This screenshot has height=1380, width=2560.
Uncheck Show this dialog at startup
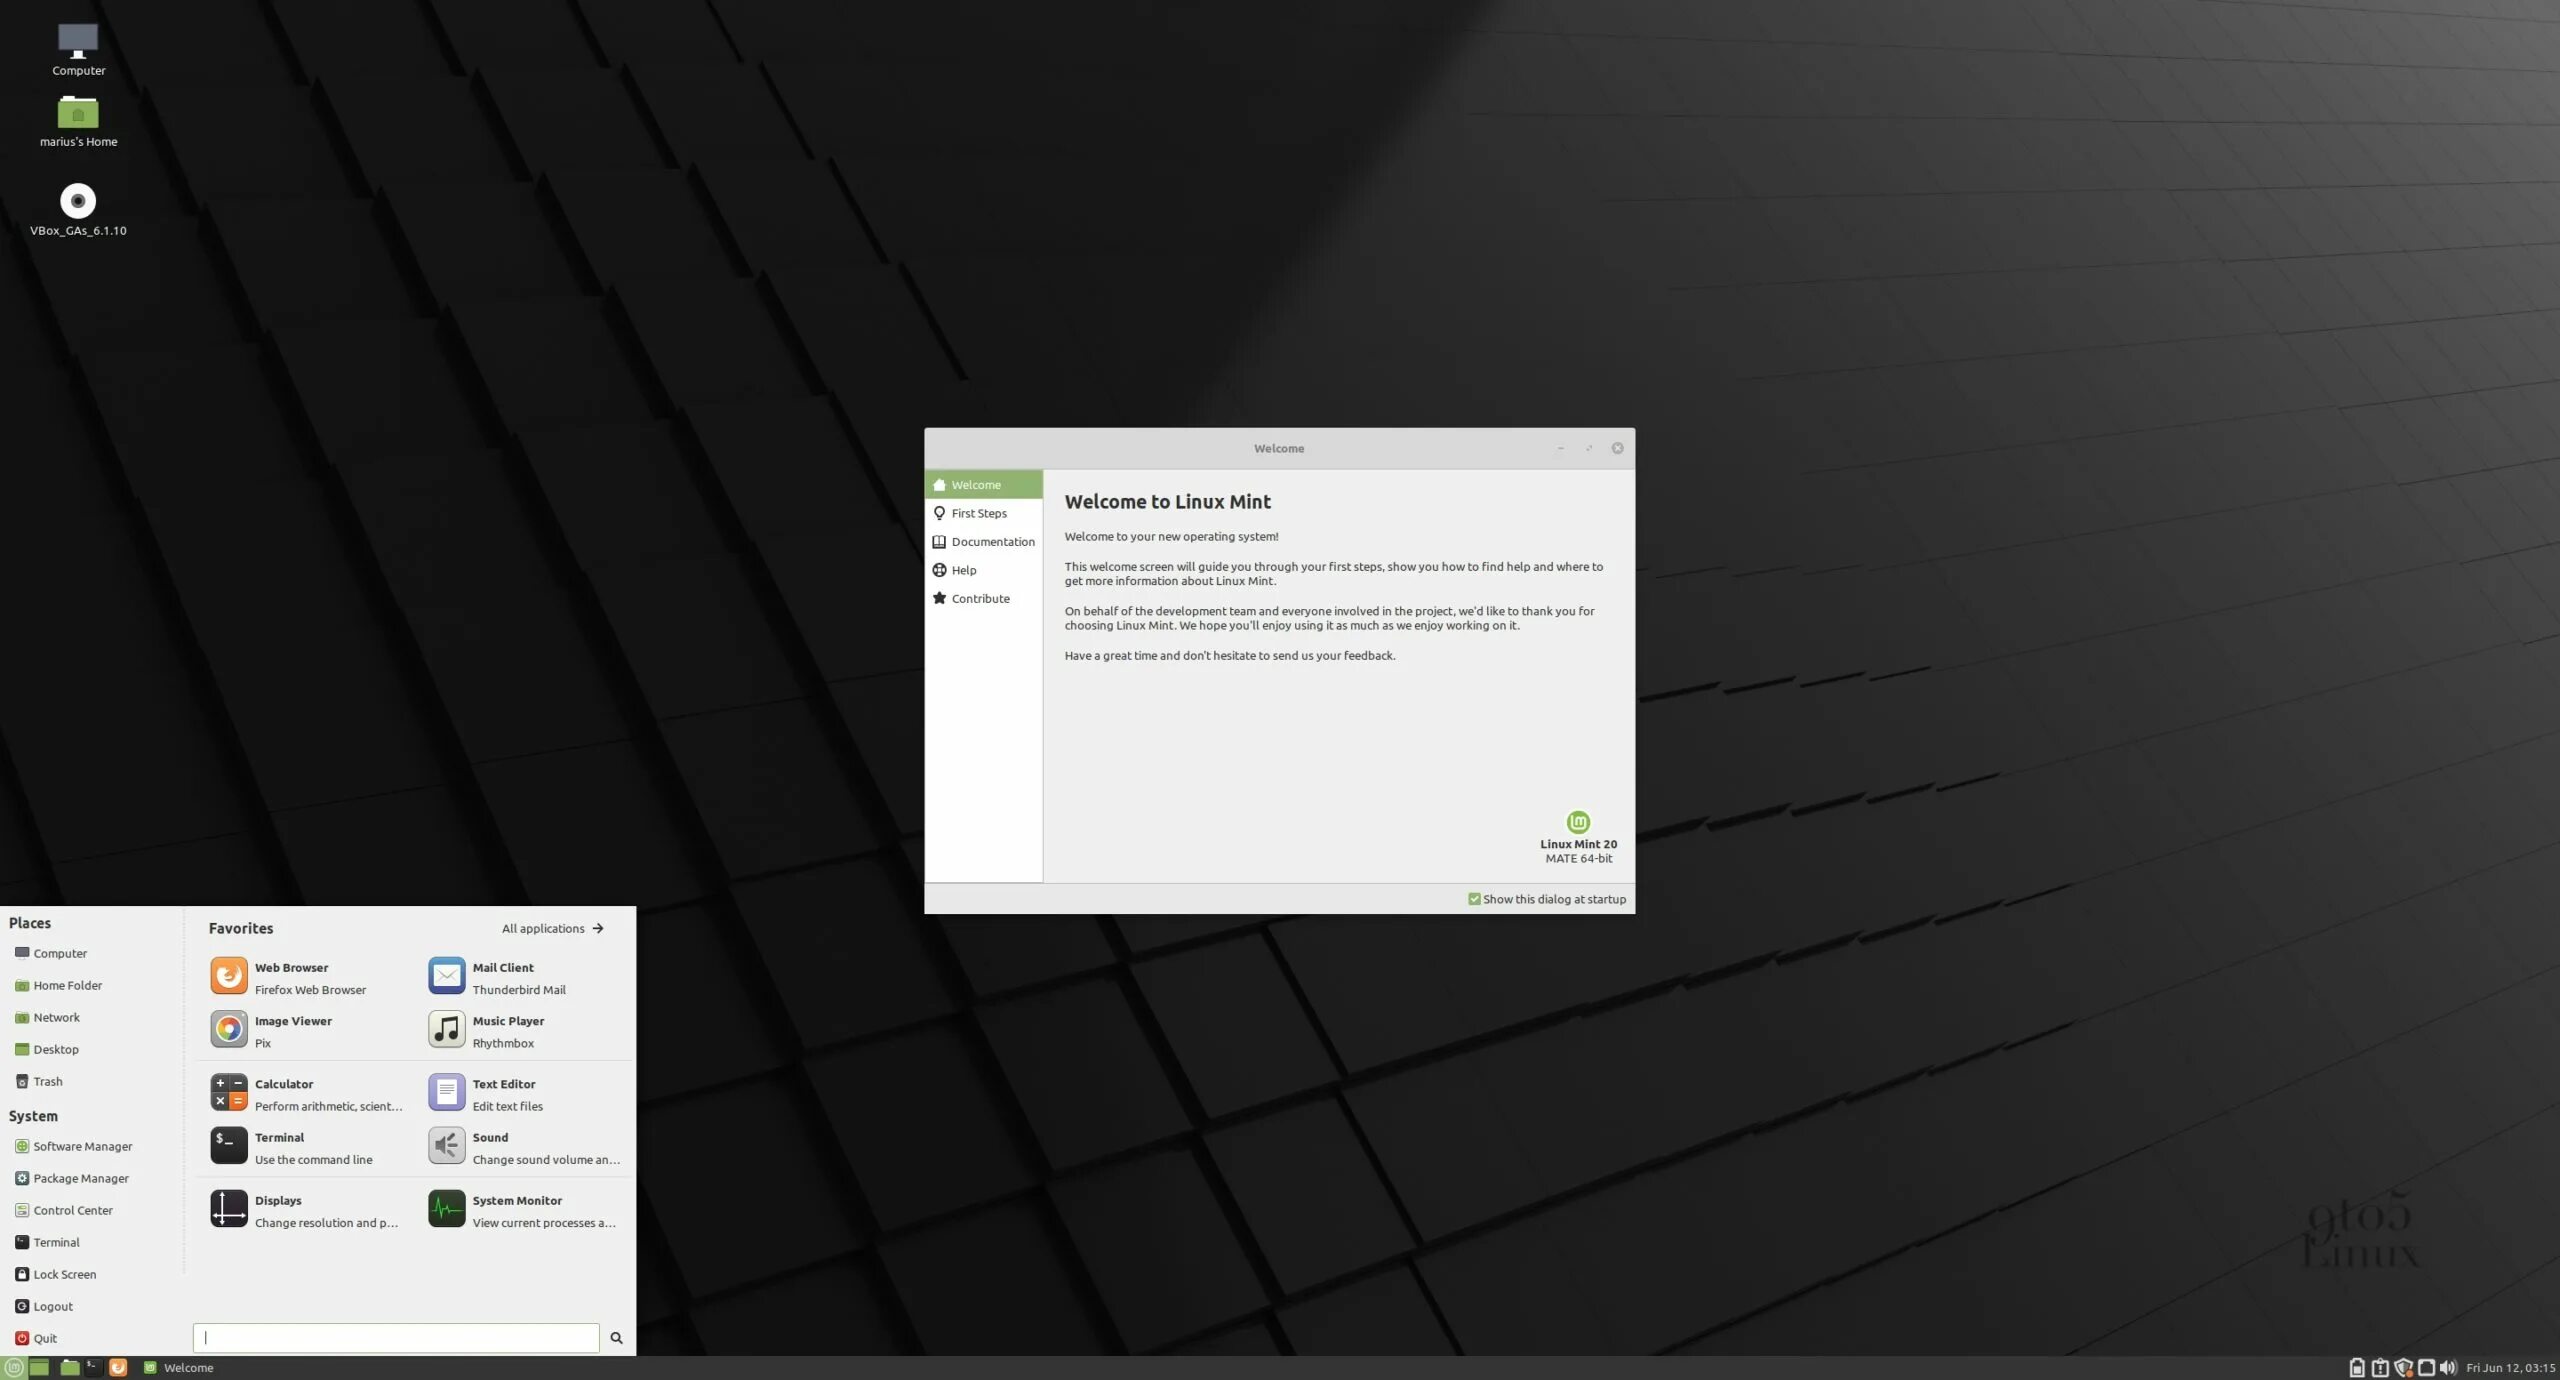pos(1476,898)
